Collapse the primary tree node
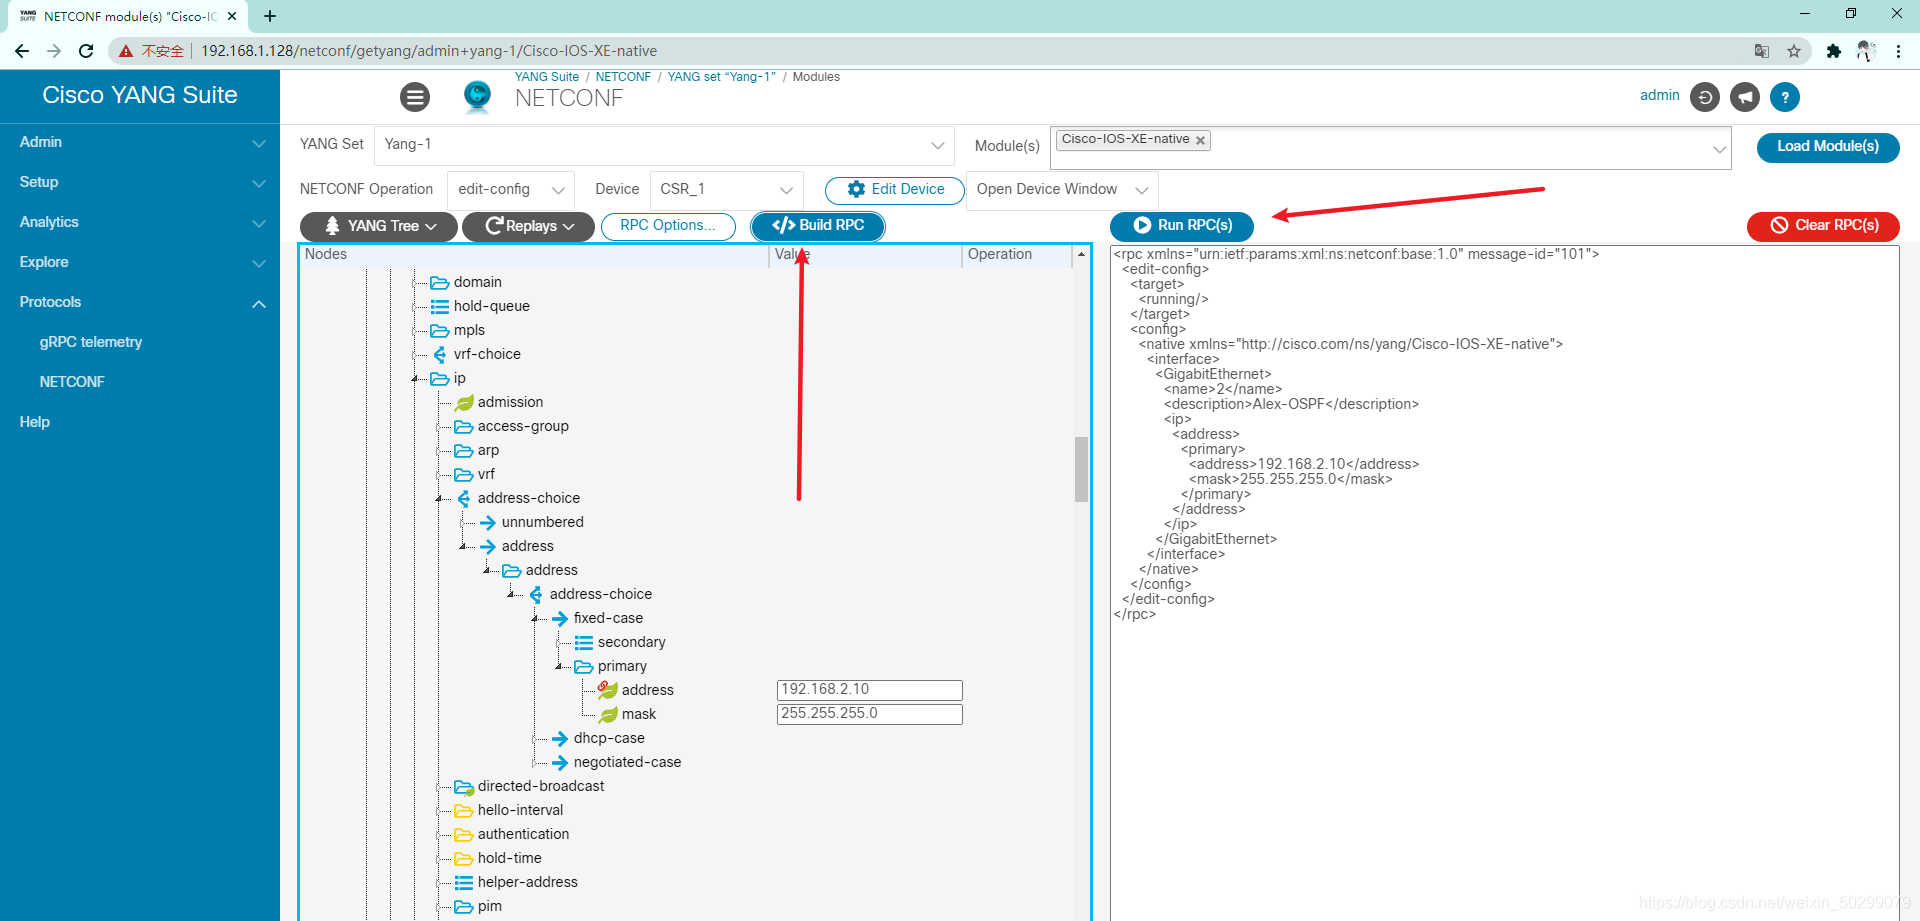1920x921 pixels. [560, 667]
